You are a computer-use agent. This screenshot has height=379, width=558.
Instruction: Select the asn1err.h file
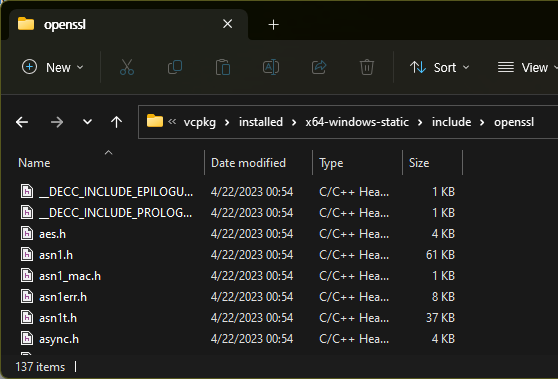(63, 297)
